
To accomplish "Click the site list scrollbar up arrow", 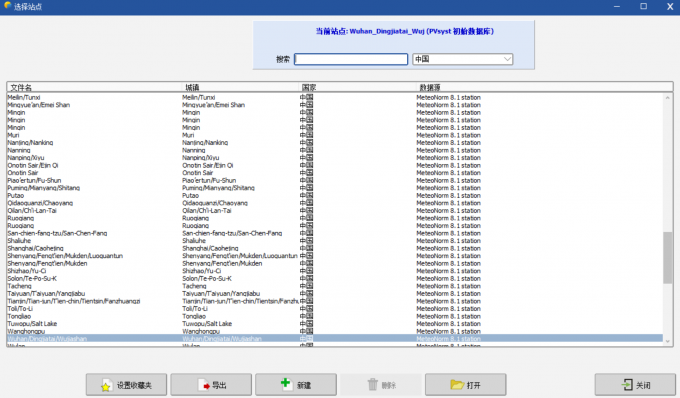I will (x=667, y=98).
